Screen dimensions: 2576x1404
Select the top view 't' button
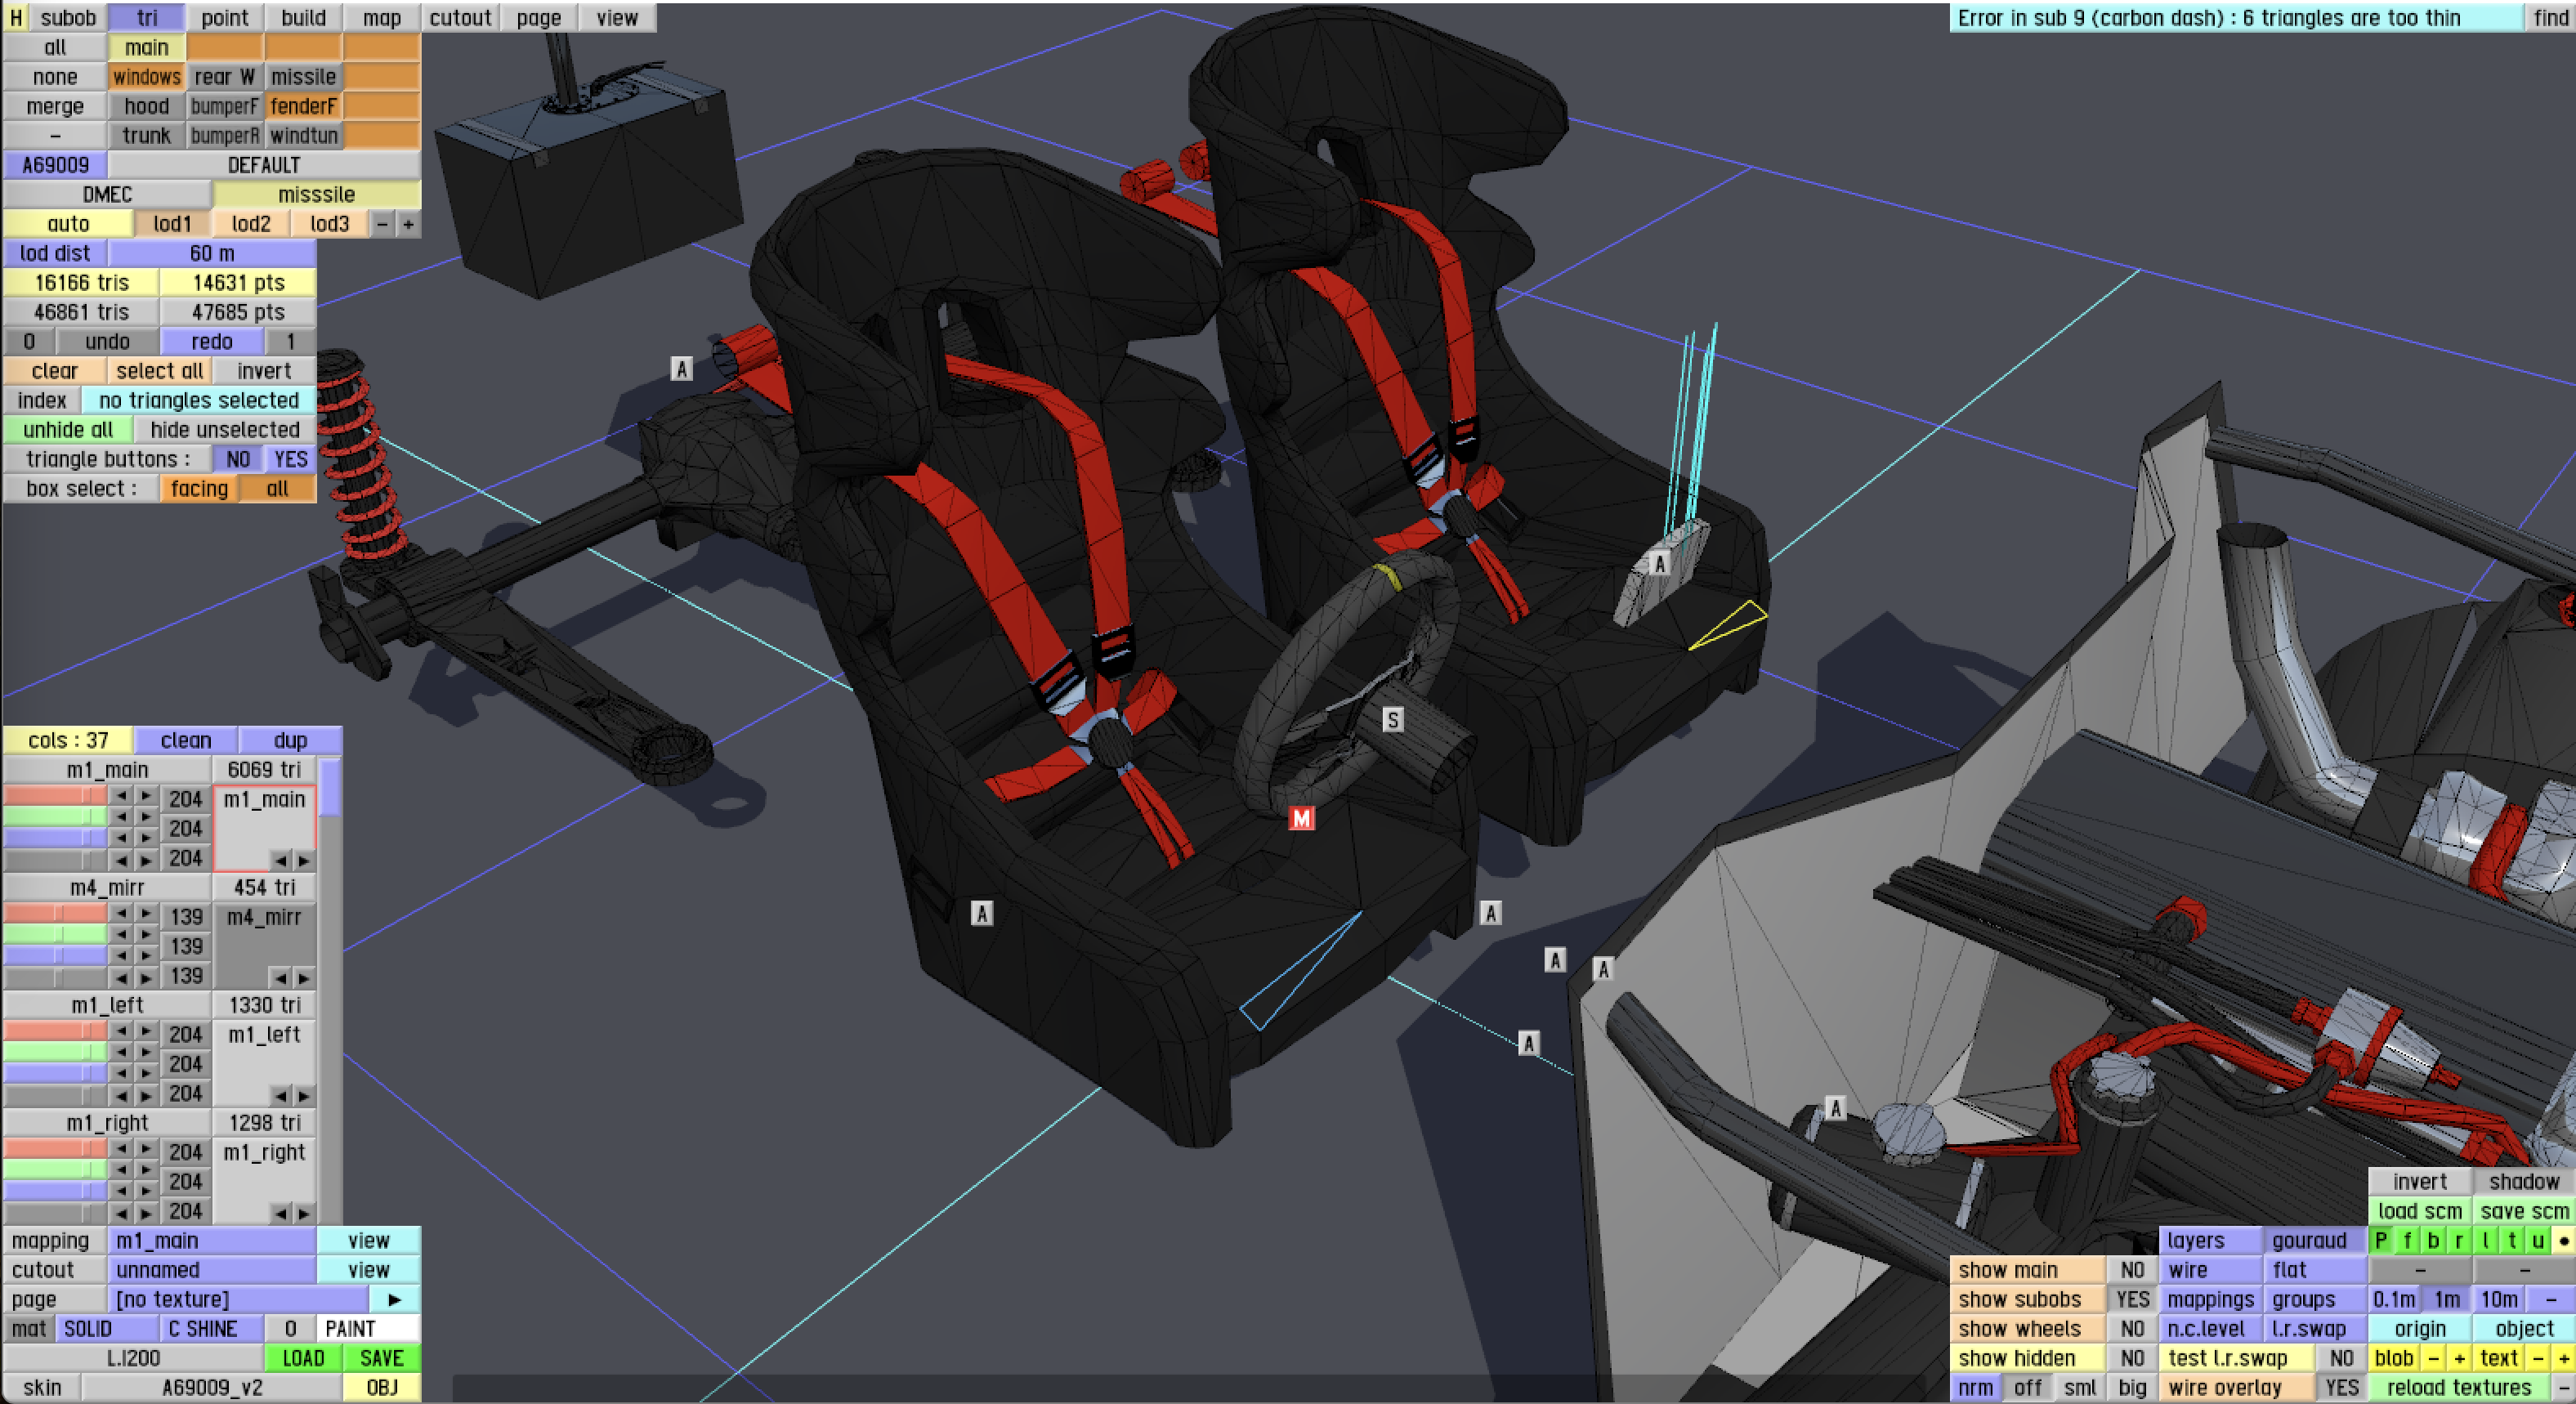click(2511, 1240)
